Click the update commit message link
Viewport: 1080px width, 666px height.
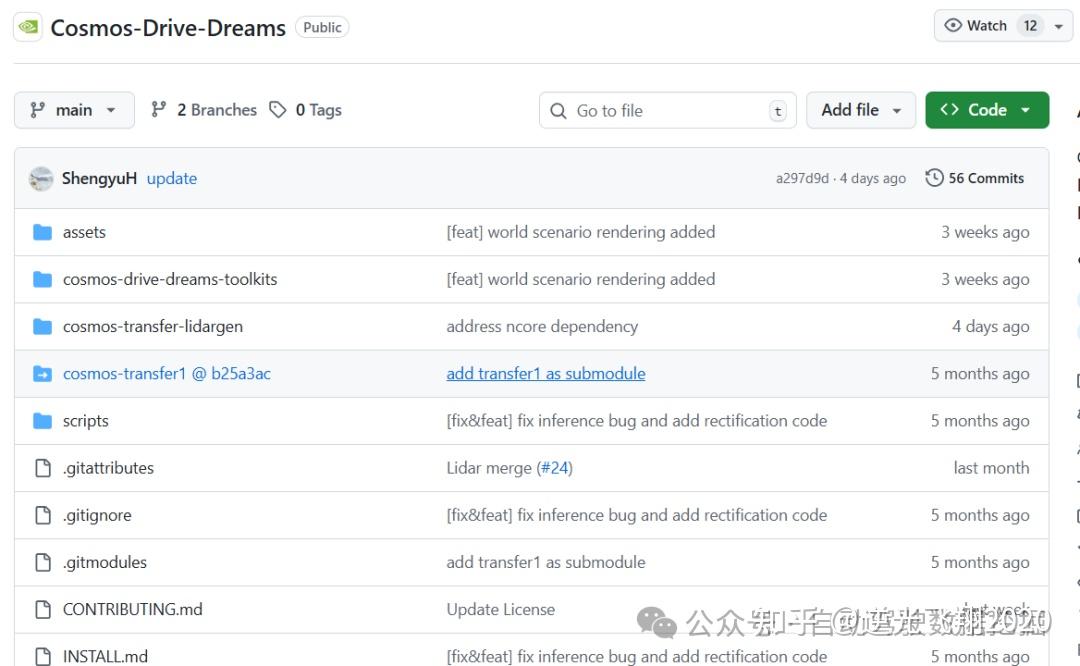[171, 177]
